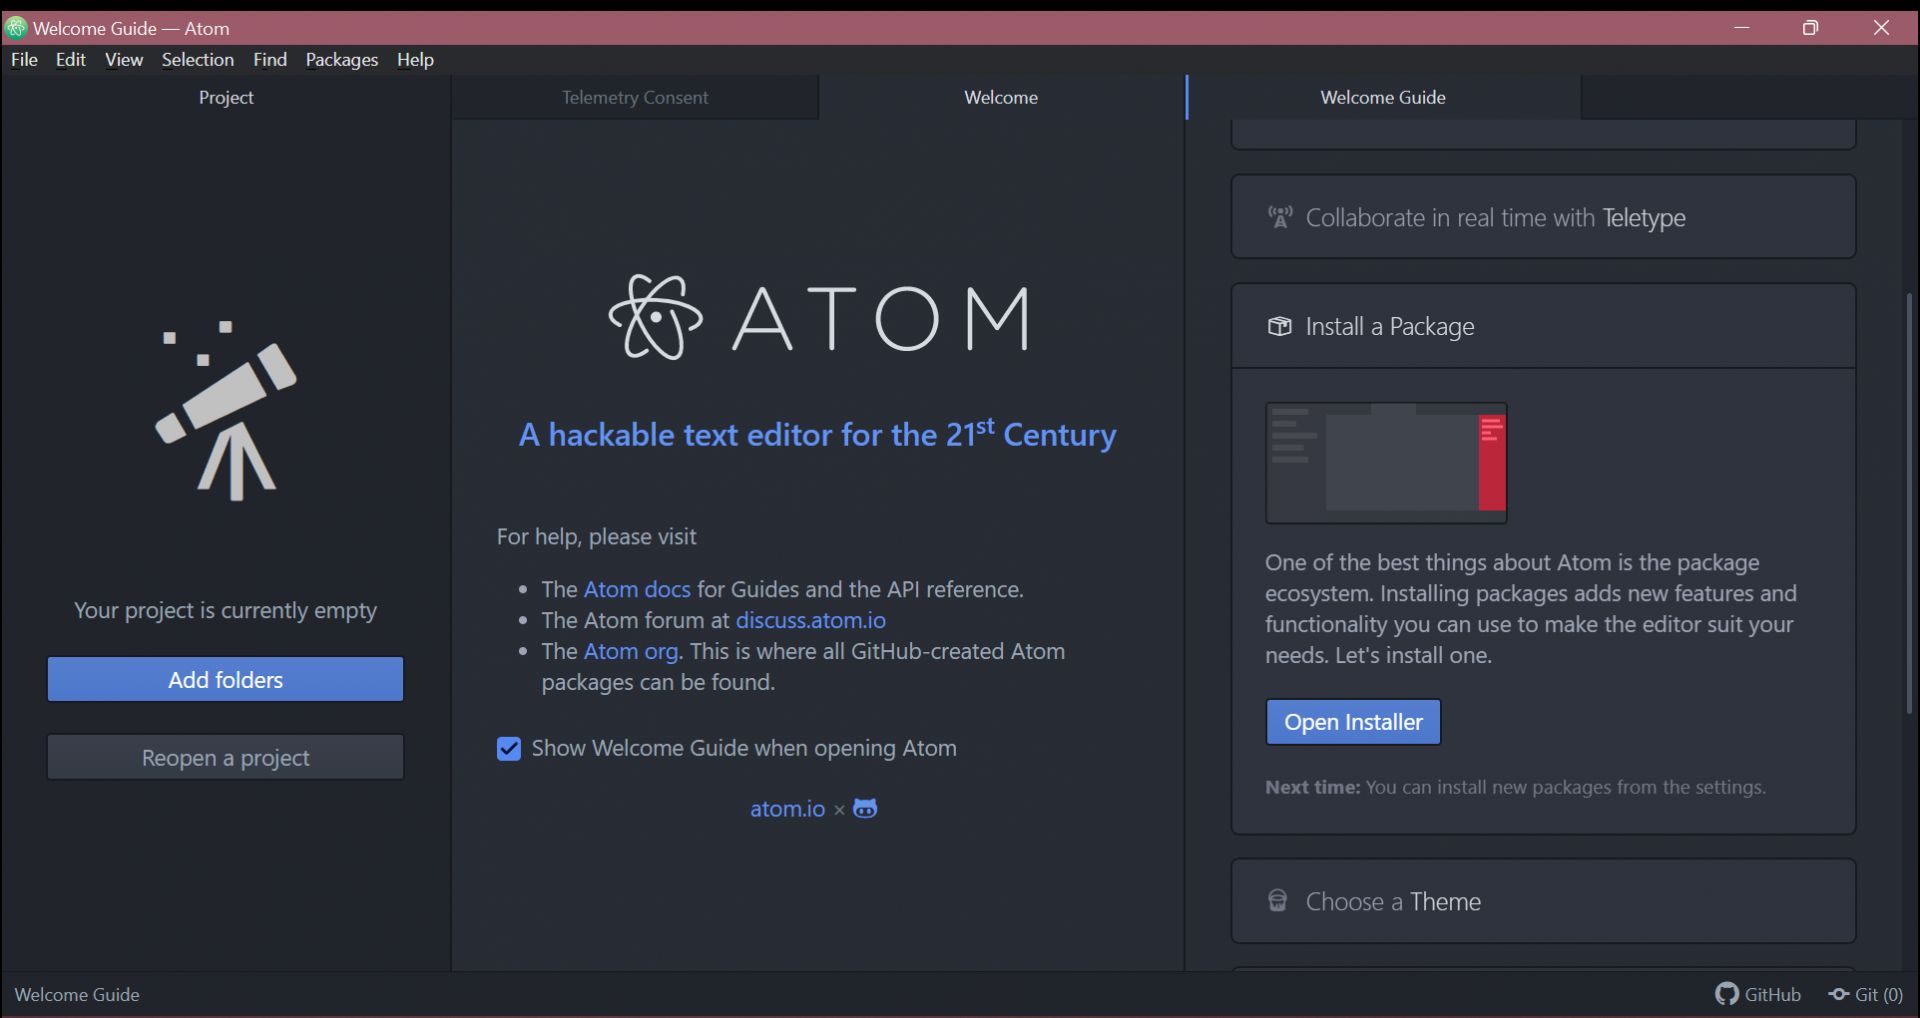
Task: Expand the Collaborate with Teletype section
Action: click(1543, 217)
